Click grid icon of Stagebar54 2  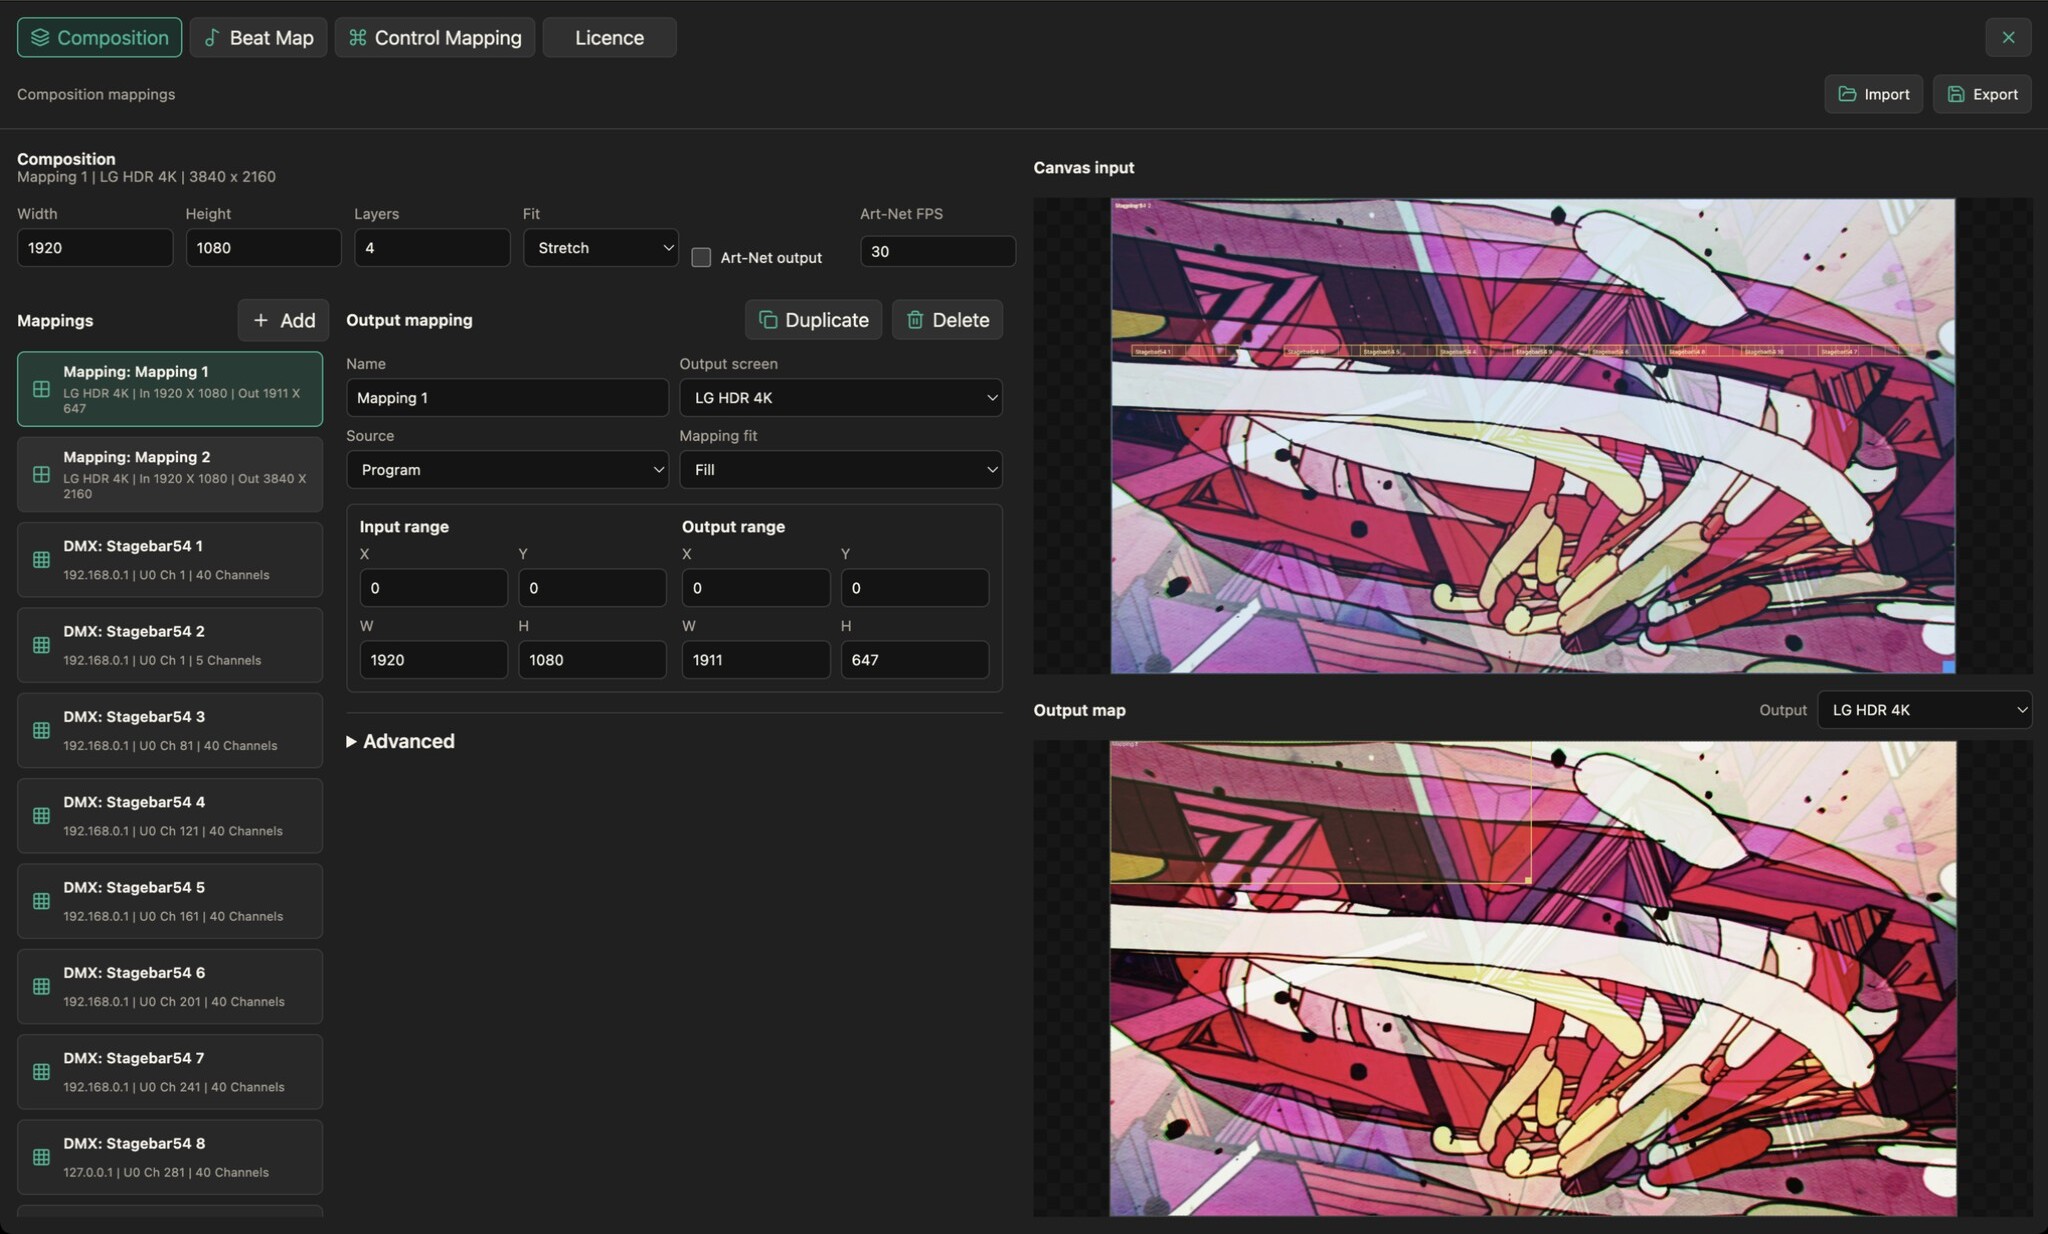point(41,645)
